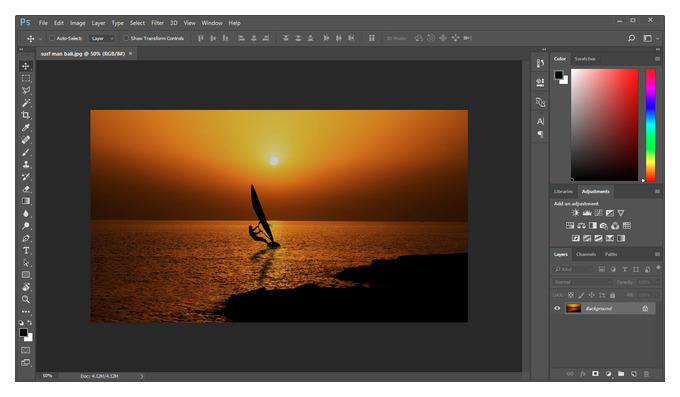Add a Levels adjustment

tap(587, 213)
